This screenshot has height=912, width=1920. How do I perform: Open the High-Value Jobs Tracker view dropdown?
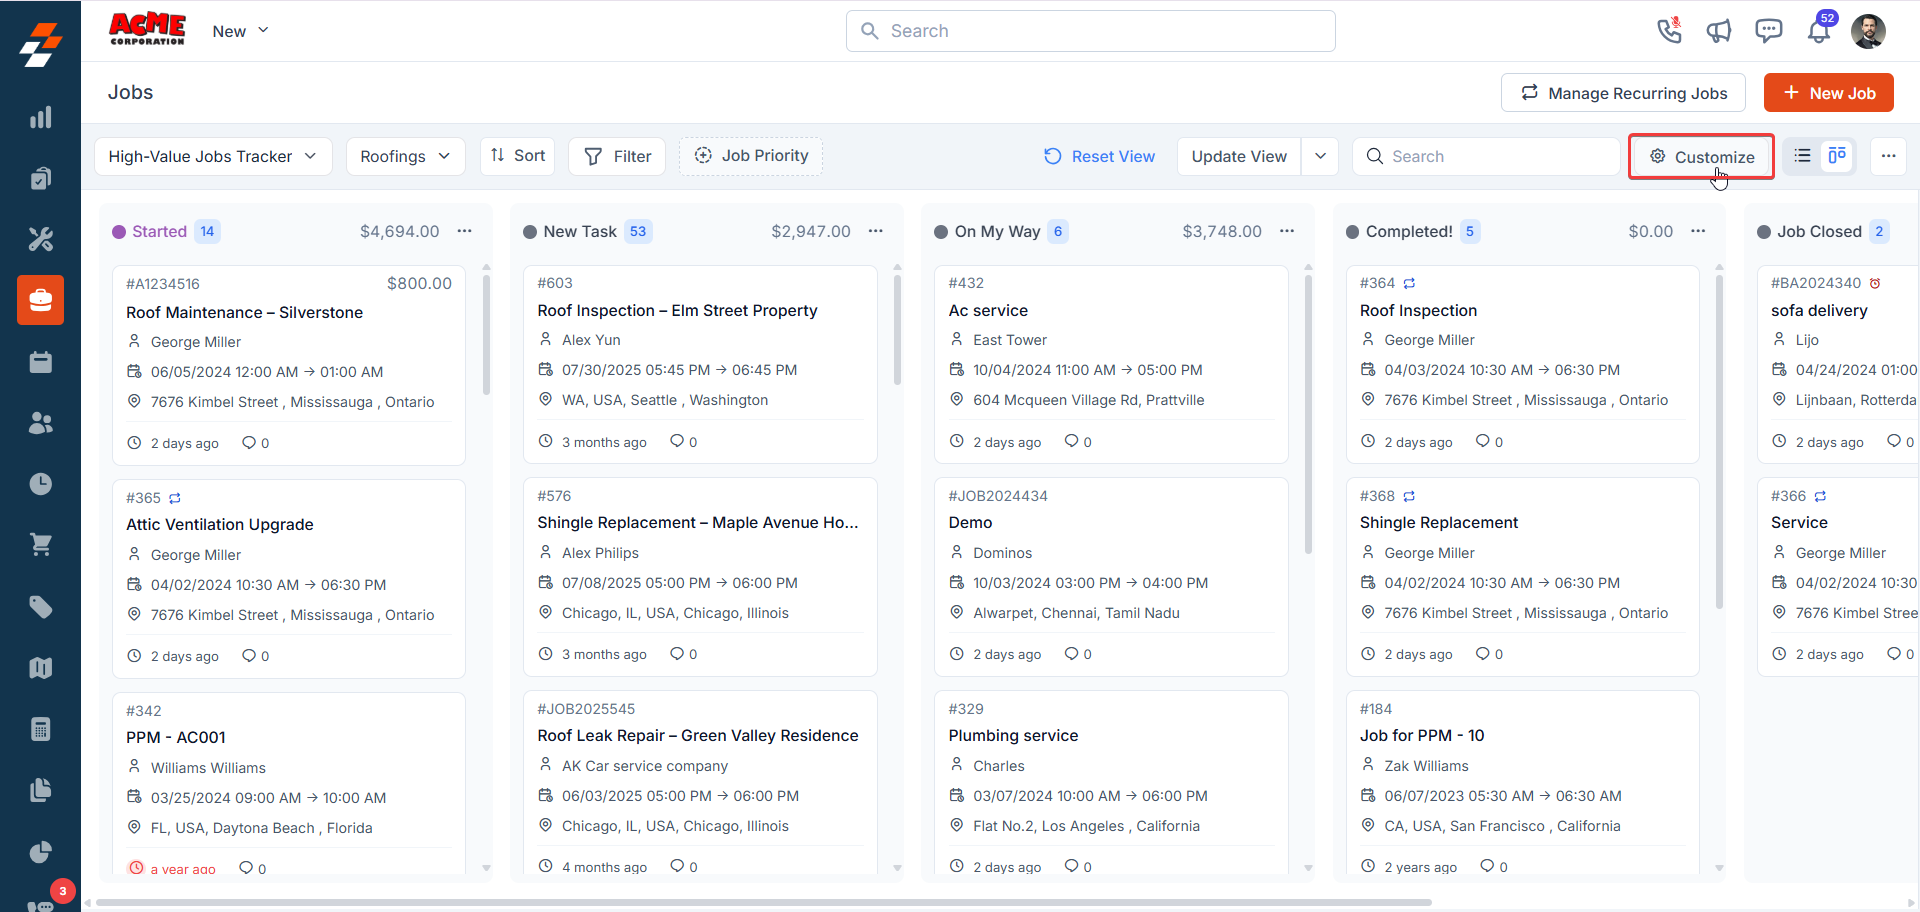click(x=212, y=156)
